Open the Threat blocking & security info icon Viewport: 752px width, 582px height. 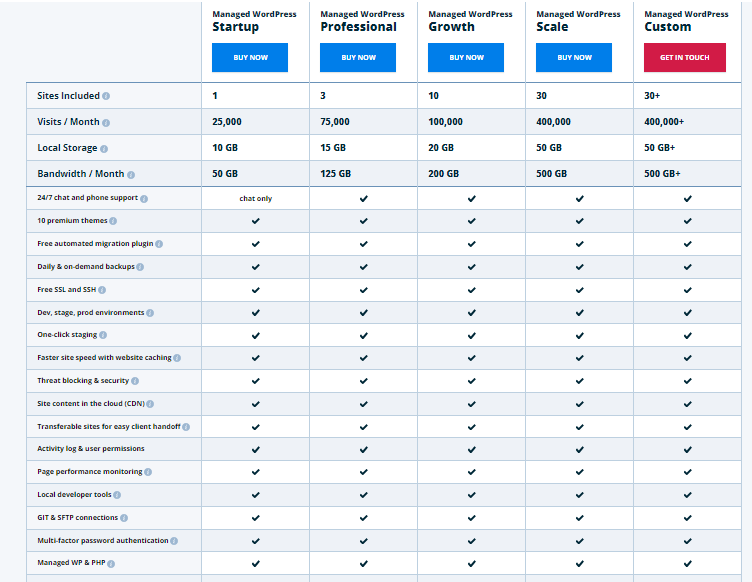tap(135, 381)
